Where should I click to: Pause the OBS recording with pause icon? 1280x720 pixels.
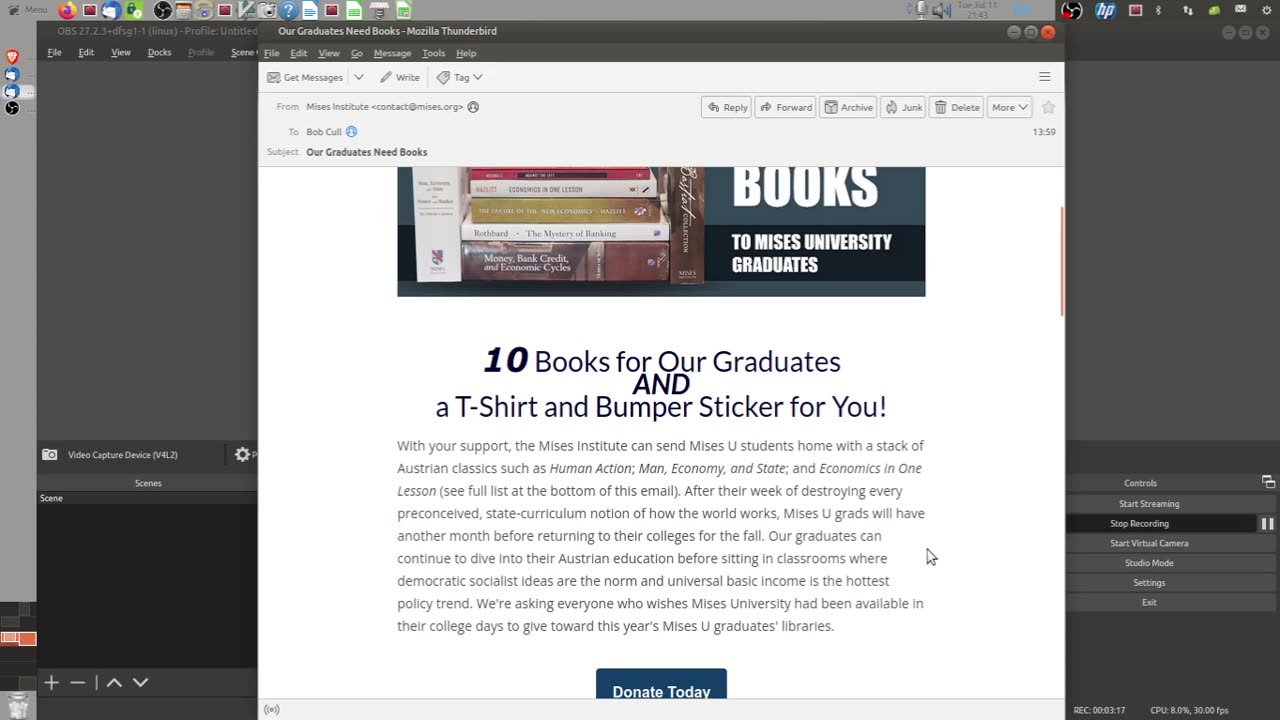[1267, 524]
